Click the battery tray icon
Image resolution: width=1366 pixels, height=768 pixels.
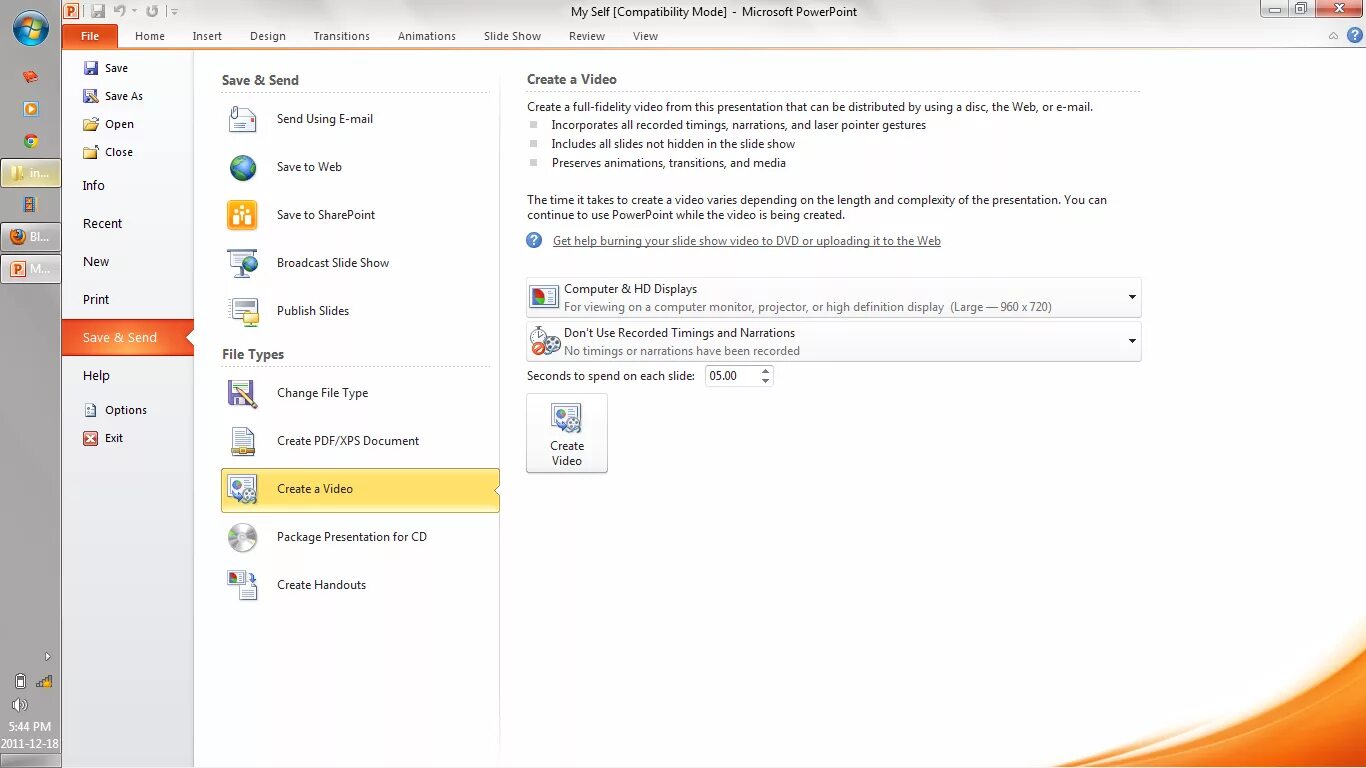[20, 681]
